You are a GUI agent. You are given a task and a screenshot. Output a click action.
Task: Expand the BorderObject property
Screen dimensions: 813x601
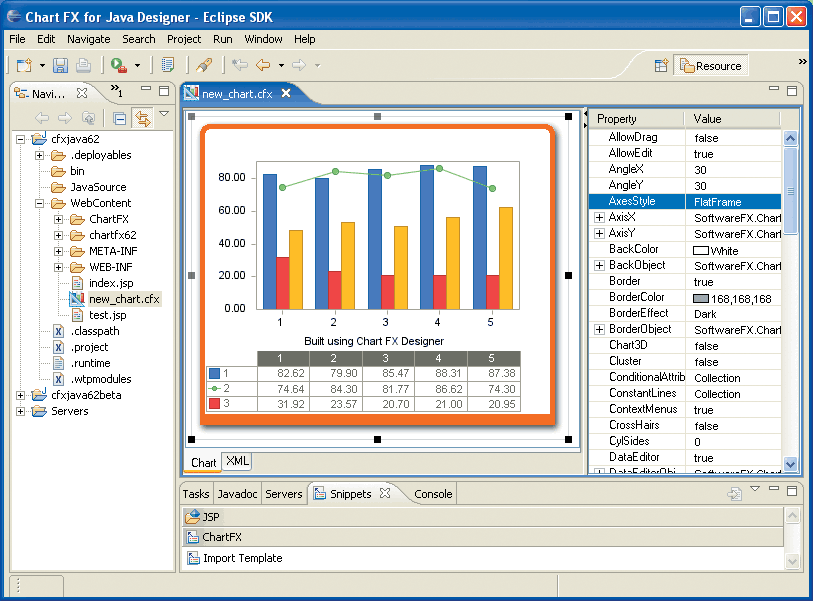coord(599,329)
